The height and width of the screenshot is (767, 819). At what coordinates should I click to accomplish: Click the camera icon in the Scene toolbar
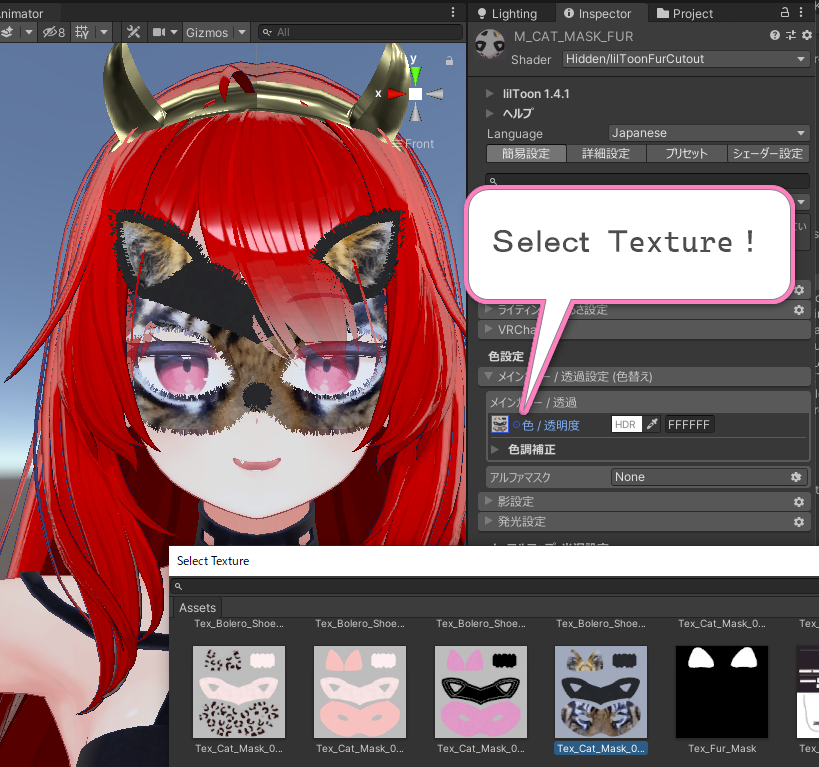160,31
